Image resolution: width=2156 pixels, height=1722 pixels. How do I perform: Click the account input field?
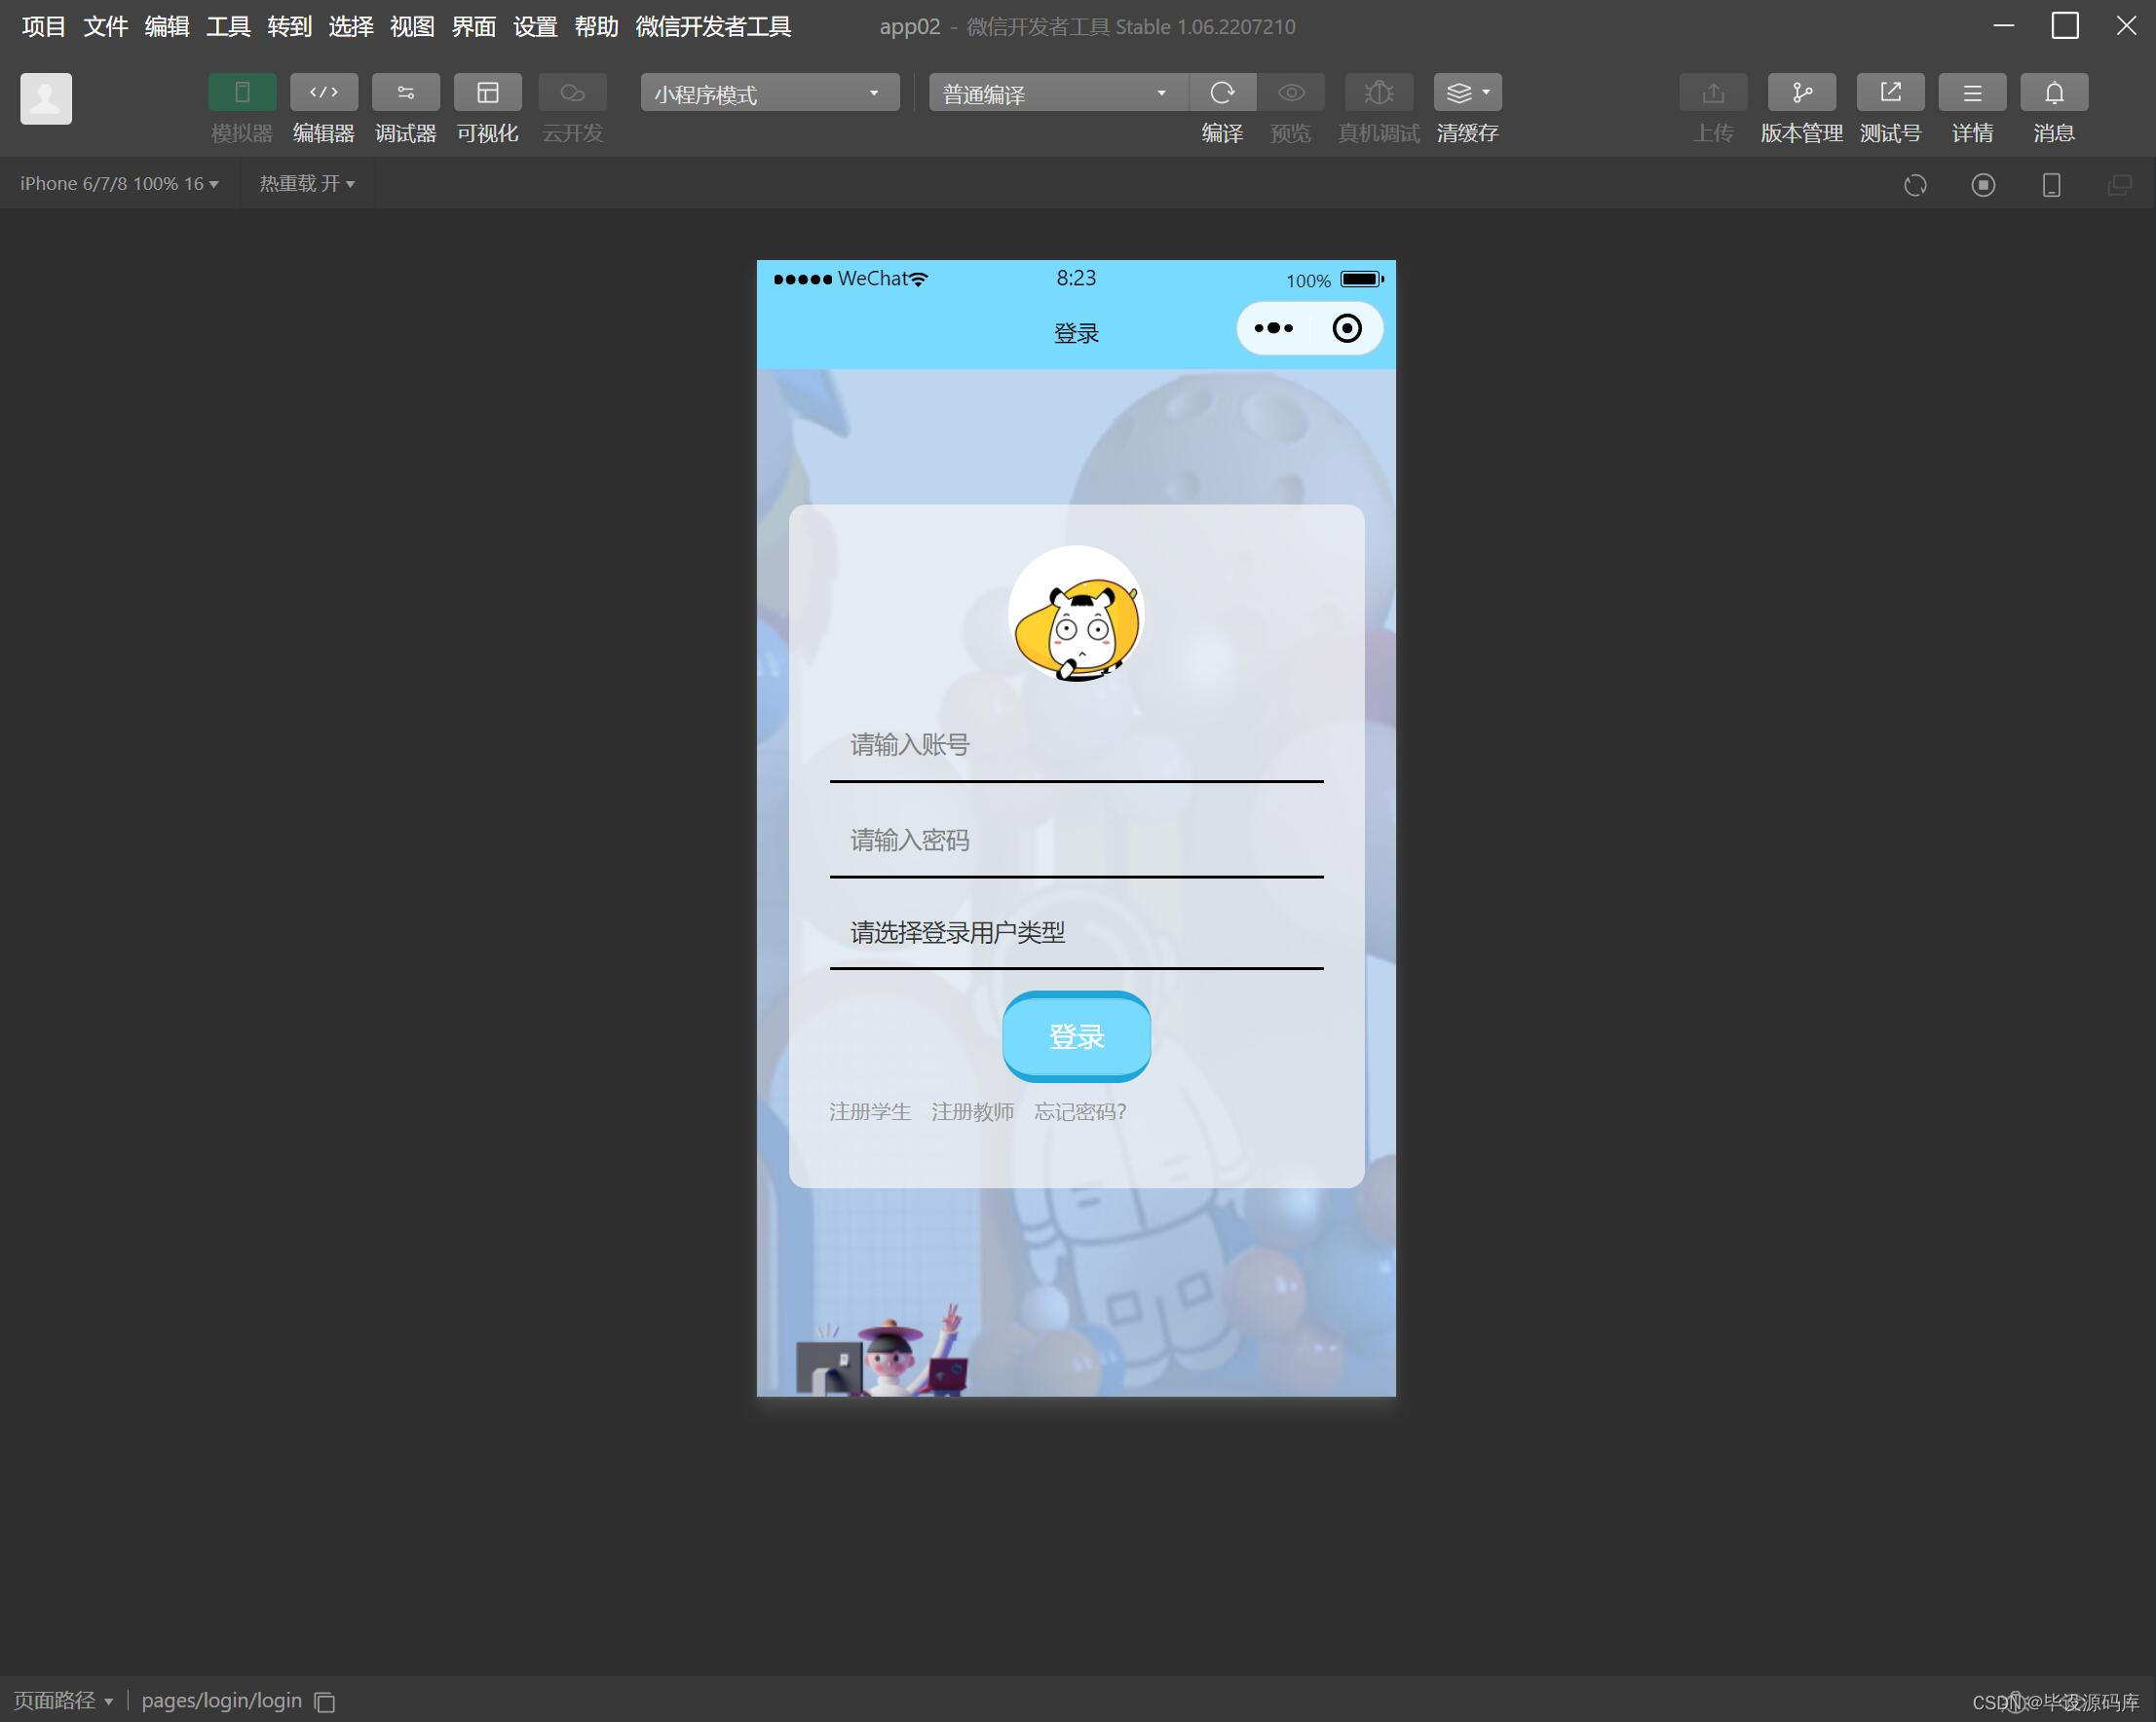pyautogui.click(x=1075, y=745)
